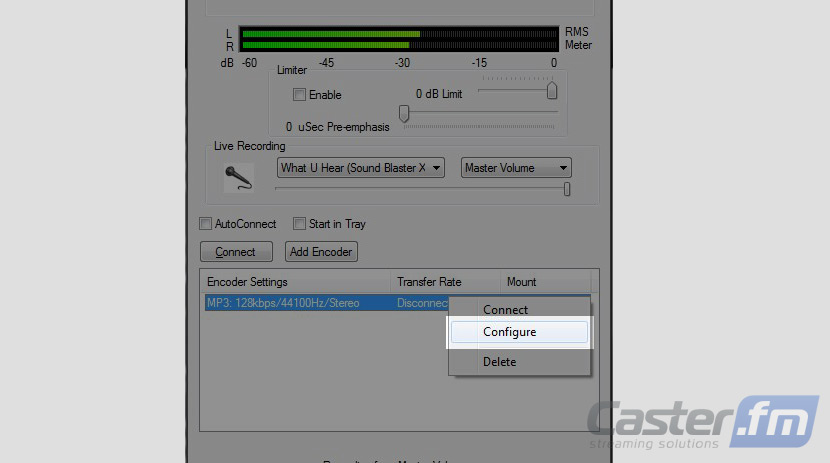The height and width of the screenshot is (463, 830).
Task: Open the What U Hear input device dropdown
Action: 360,168
